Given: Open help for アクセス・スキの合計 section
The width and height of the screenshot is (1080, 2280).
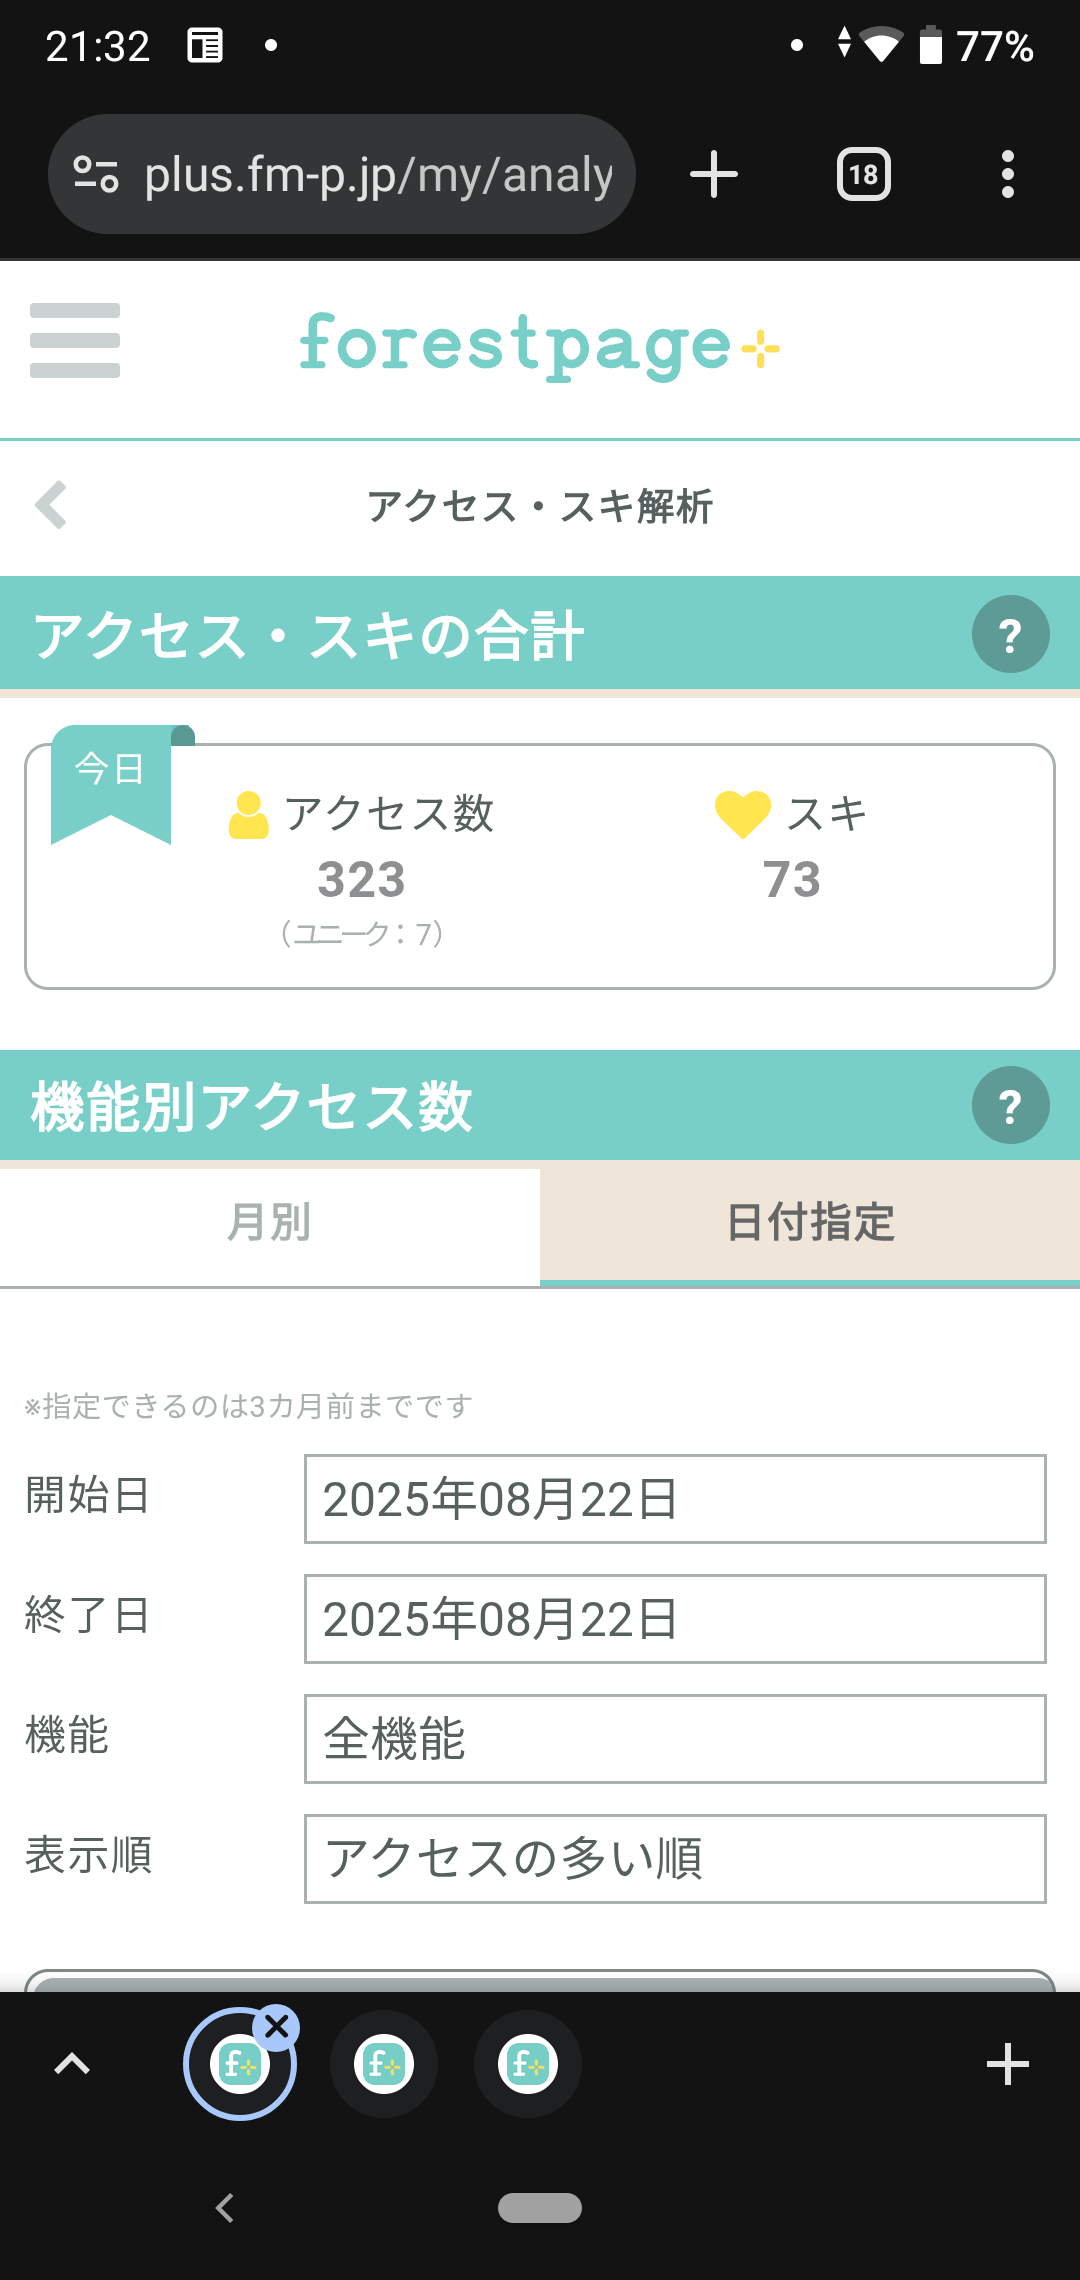Looking at the screenshot, I should 1010,635.
